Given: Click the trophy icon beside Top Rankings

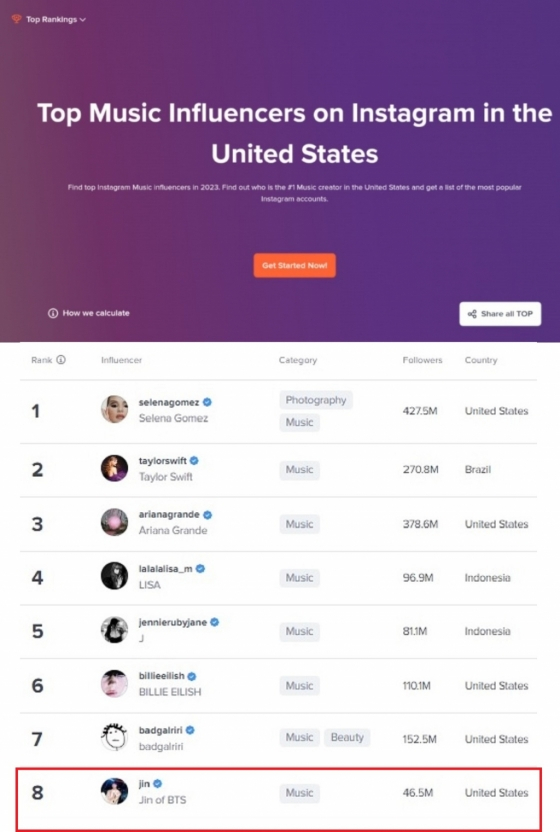Looking at the screenshot, I should [x=16, y=19].
